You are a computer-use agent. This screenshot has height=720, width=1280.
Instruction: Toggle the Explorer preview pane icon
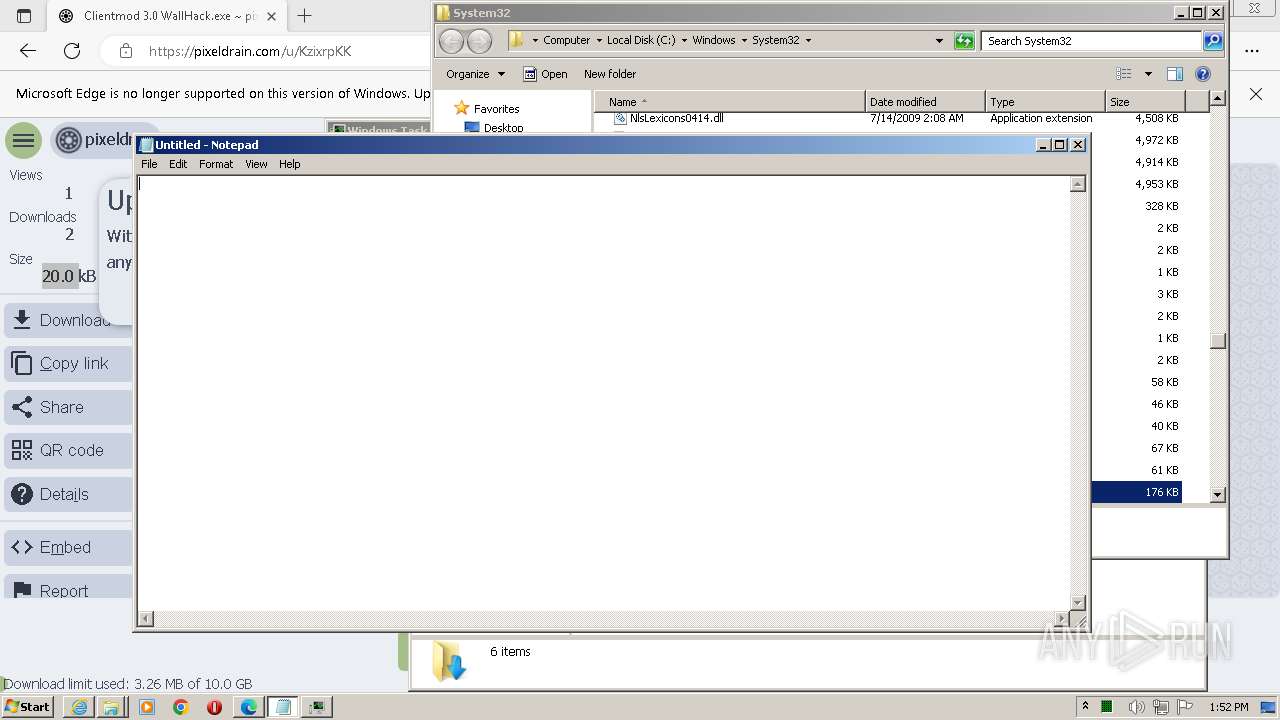point(1175,74)
